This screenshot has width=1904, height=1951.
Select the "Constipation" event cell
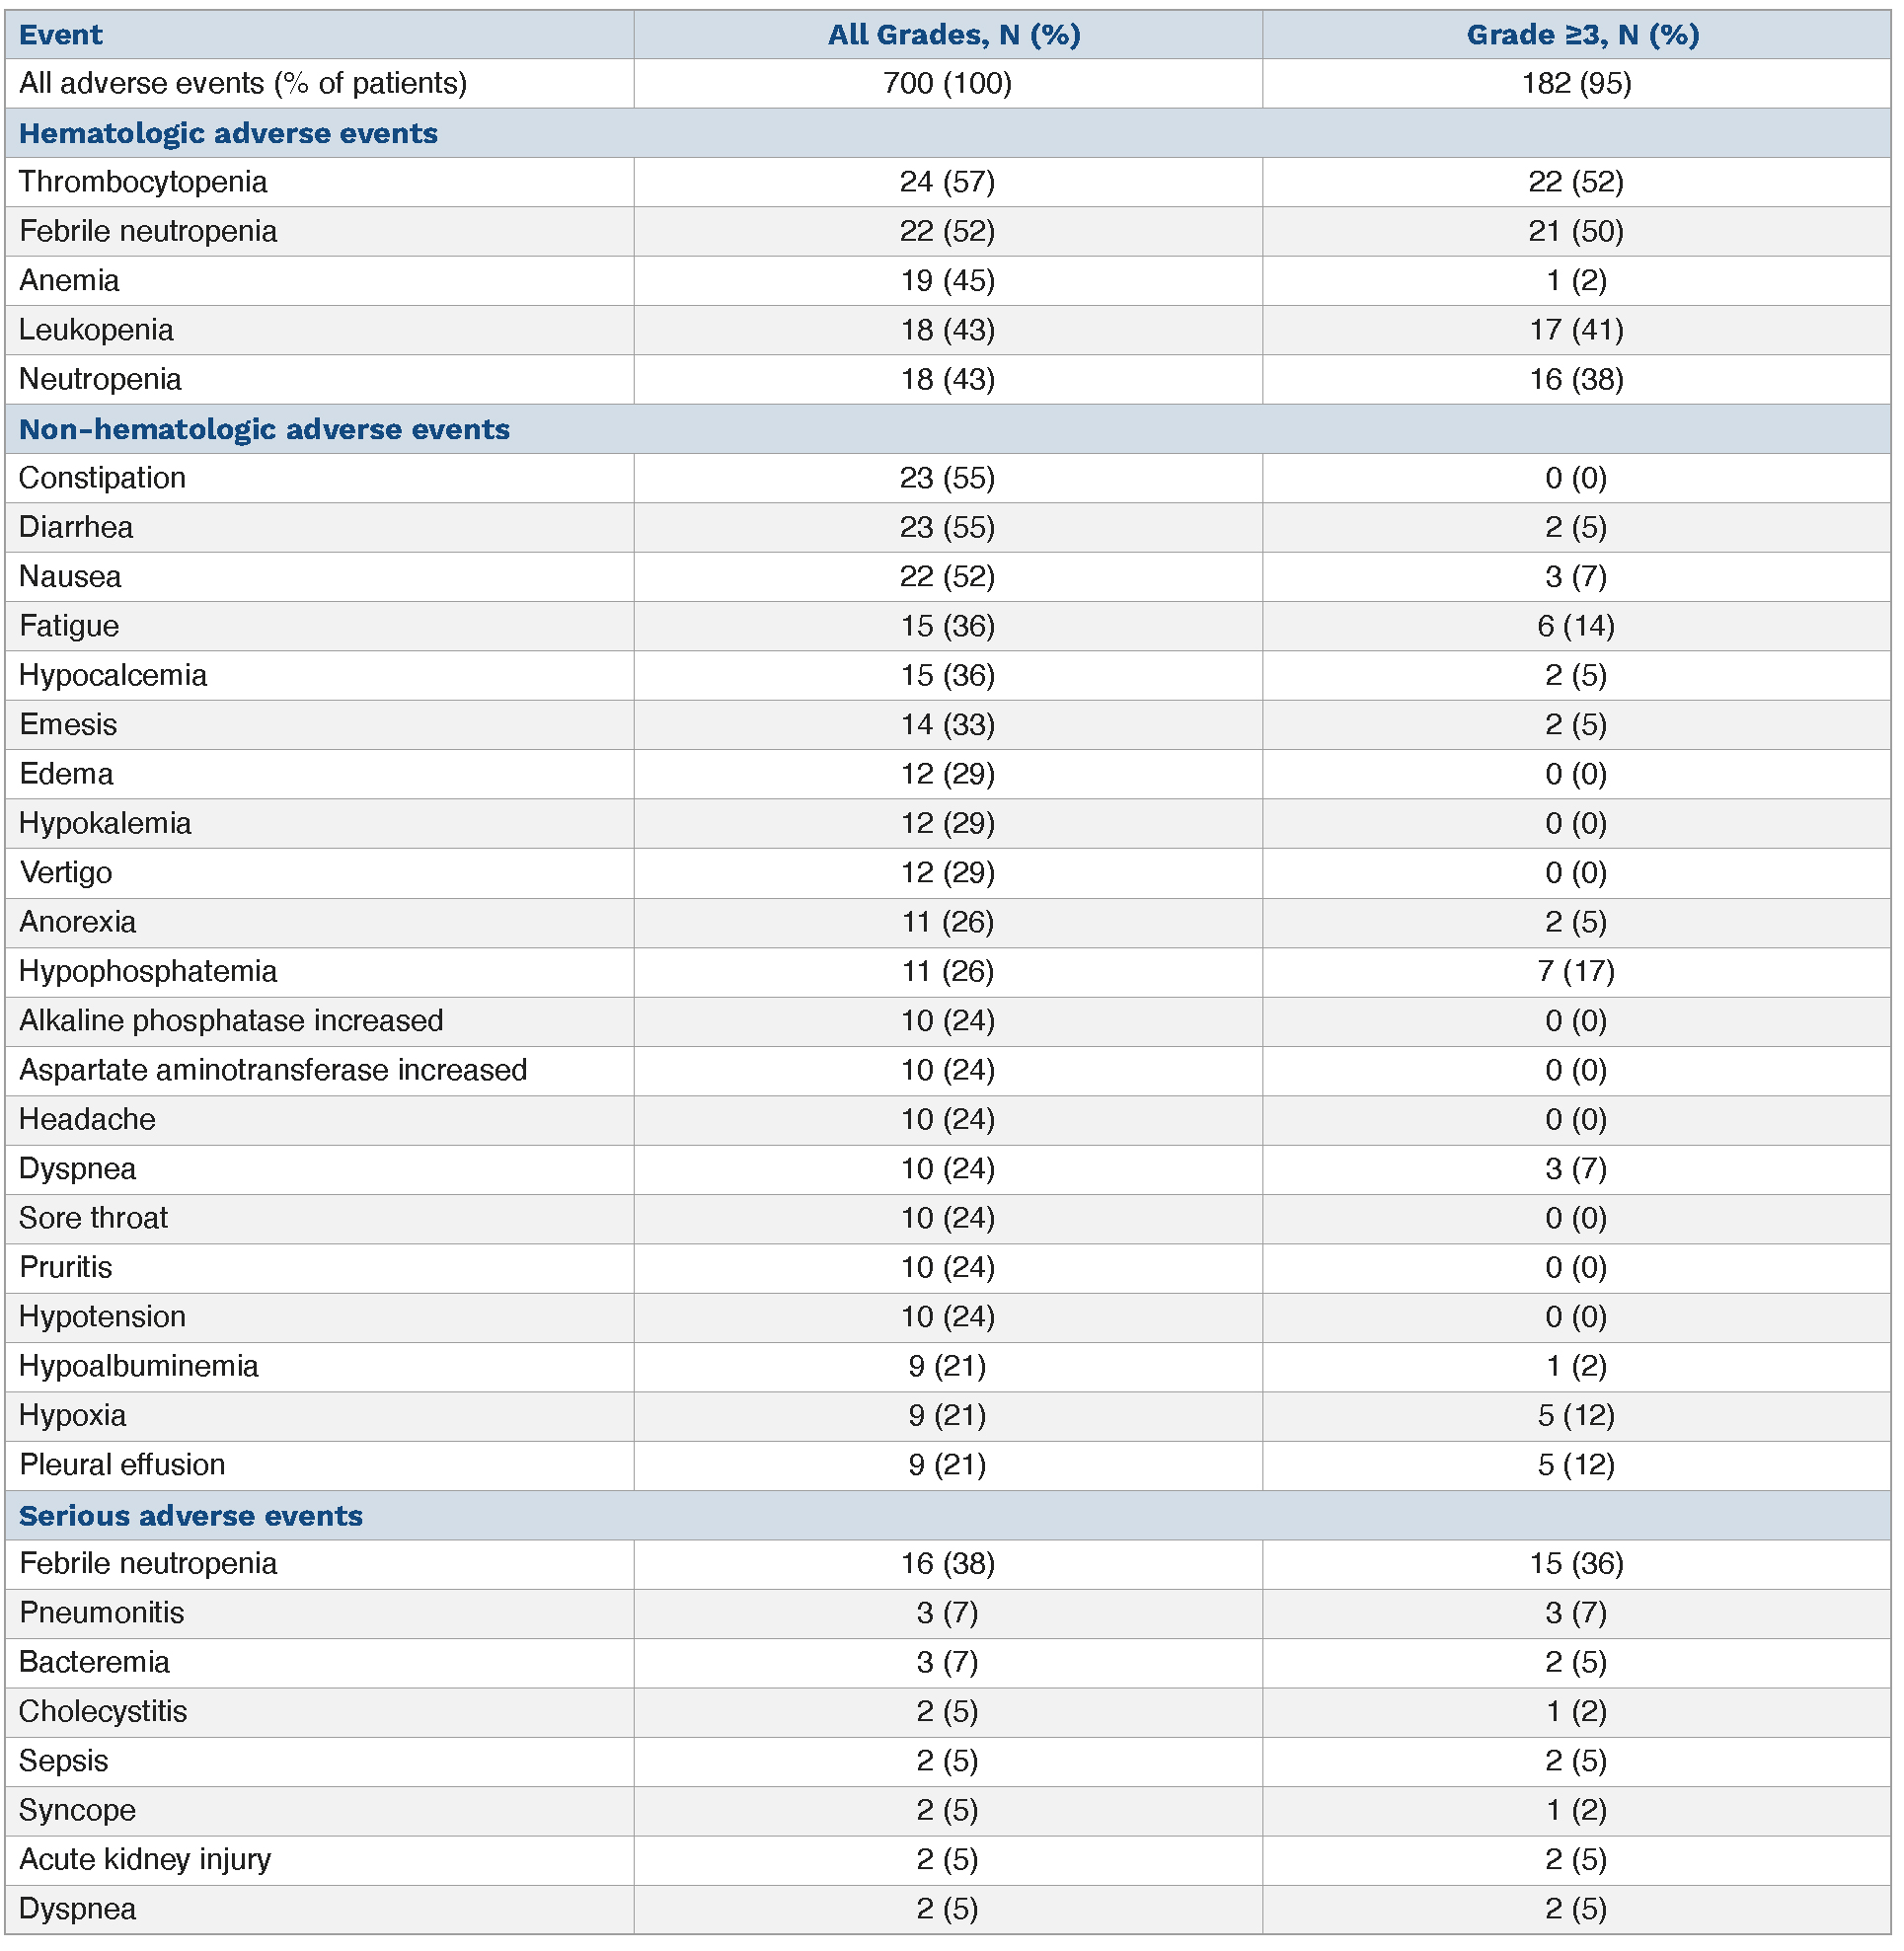click(x=102, y=478)
